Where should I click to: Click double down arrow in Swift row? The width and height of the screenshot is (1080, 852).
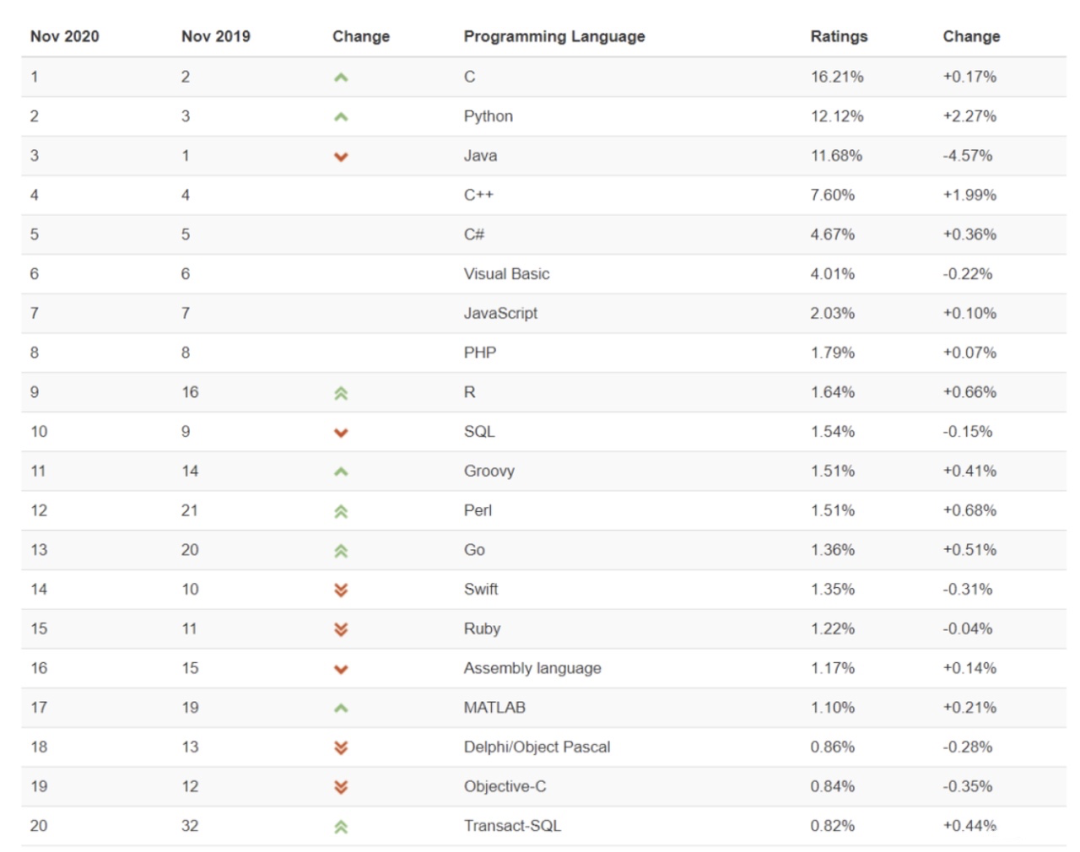coord(340,590)
